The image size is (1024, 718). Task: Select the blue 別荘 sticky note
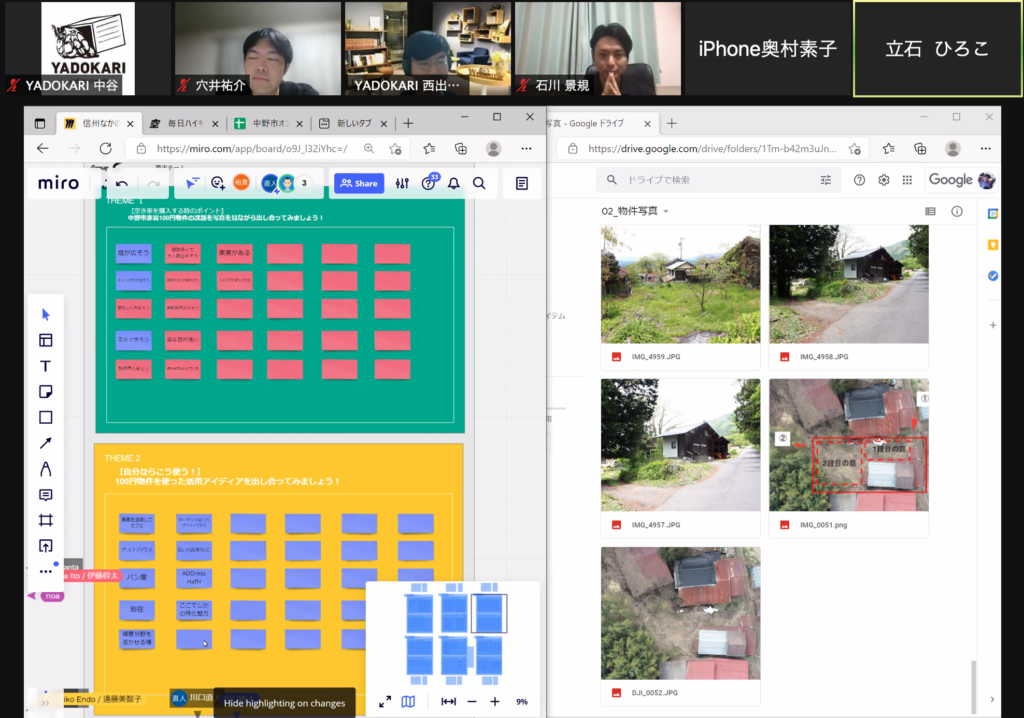click(136, 610)
